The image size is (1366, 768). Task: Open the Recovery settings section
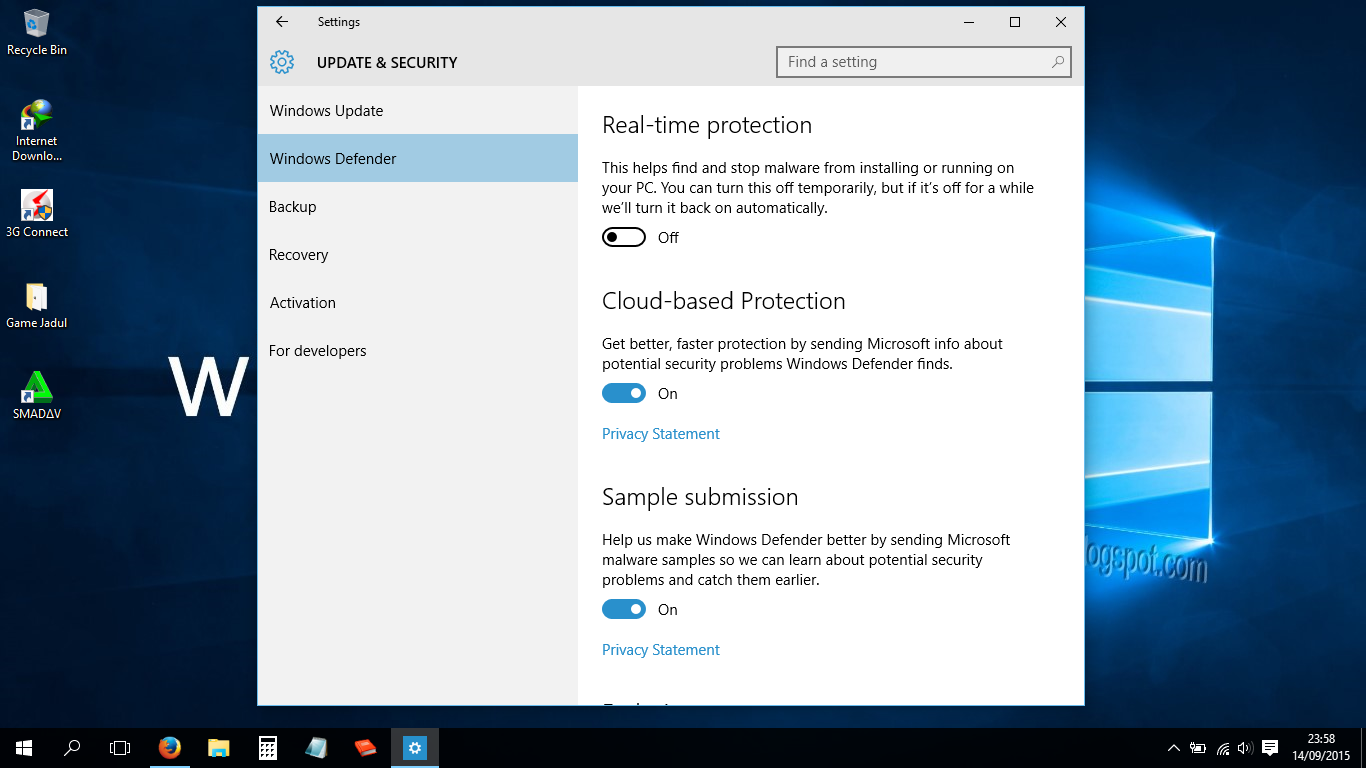click(x=299, y=255)
